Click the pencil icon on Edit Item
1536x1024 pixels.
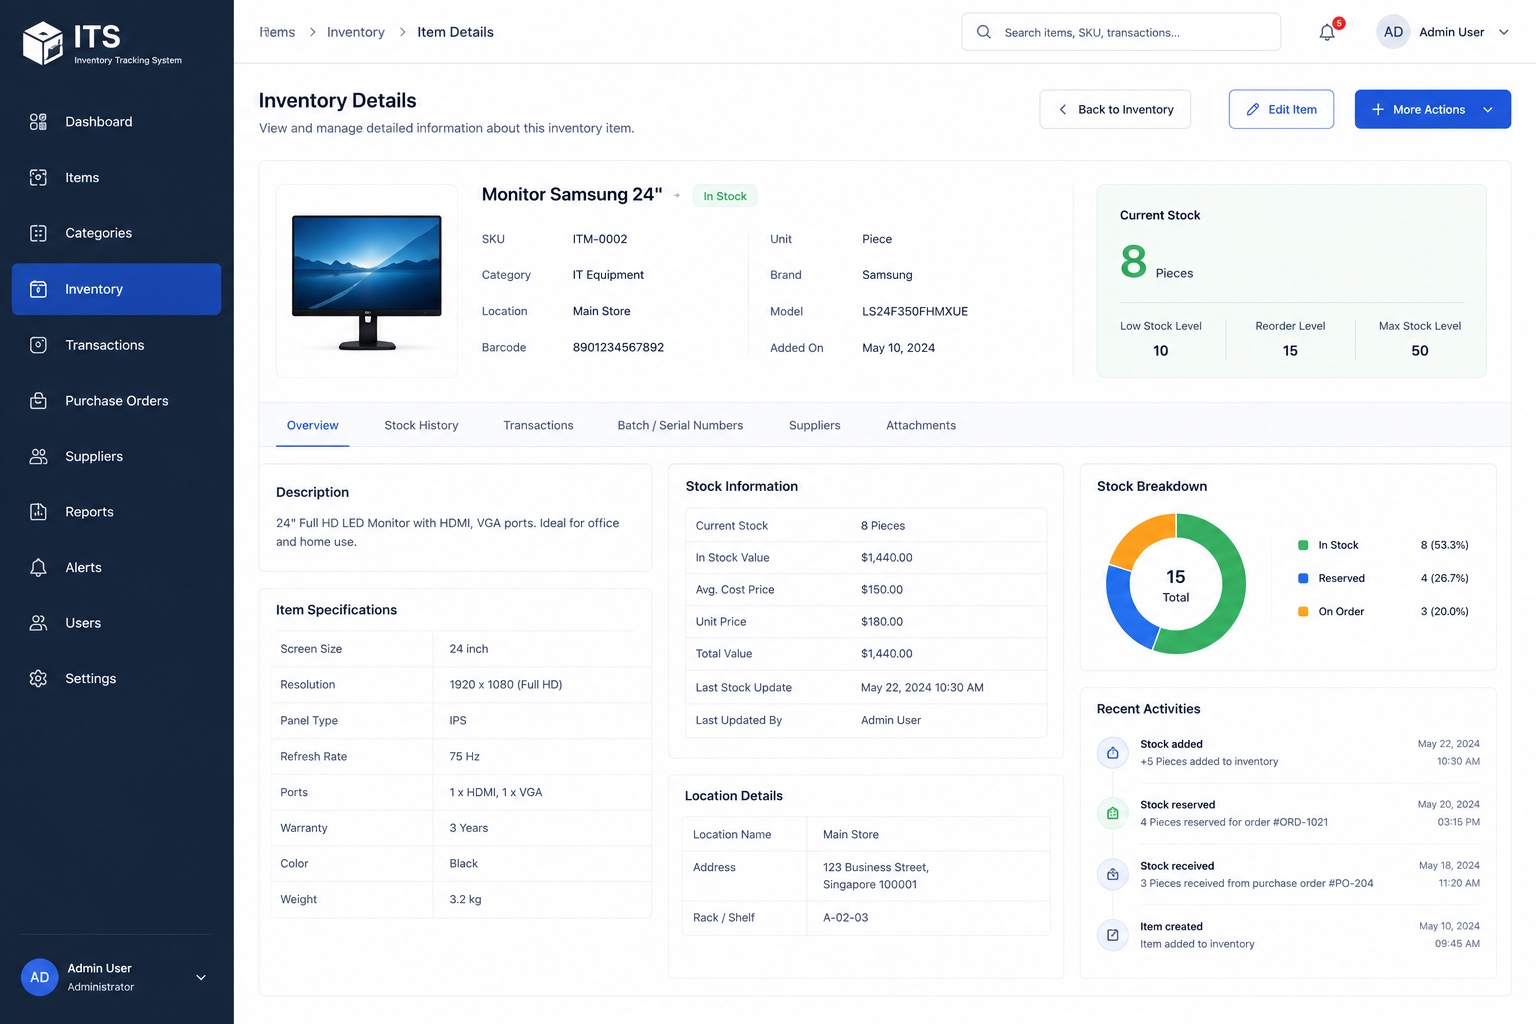click(1253, 110)
